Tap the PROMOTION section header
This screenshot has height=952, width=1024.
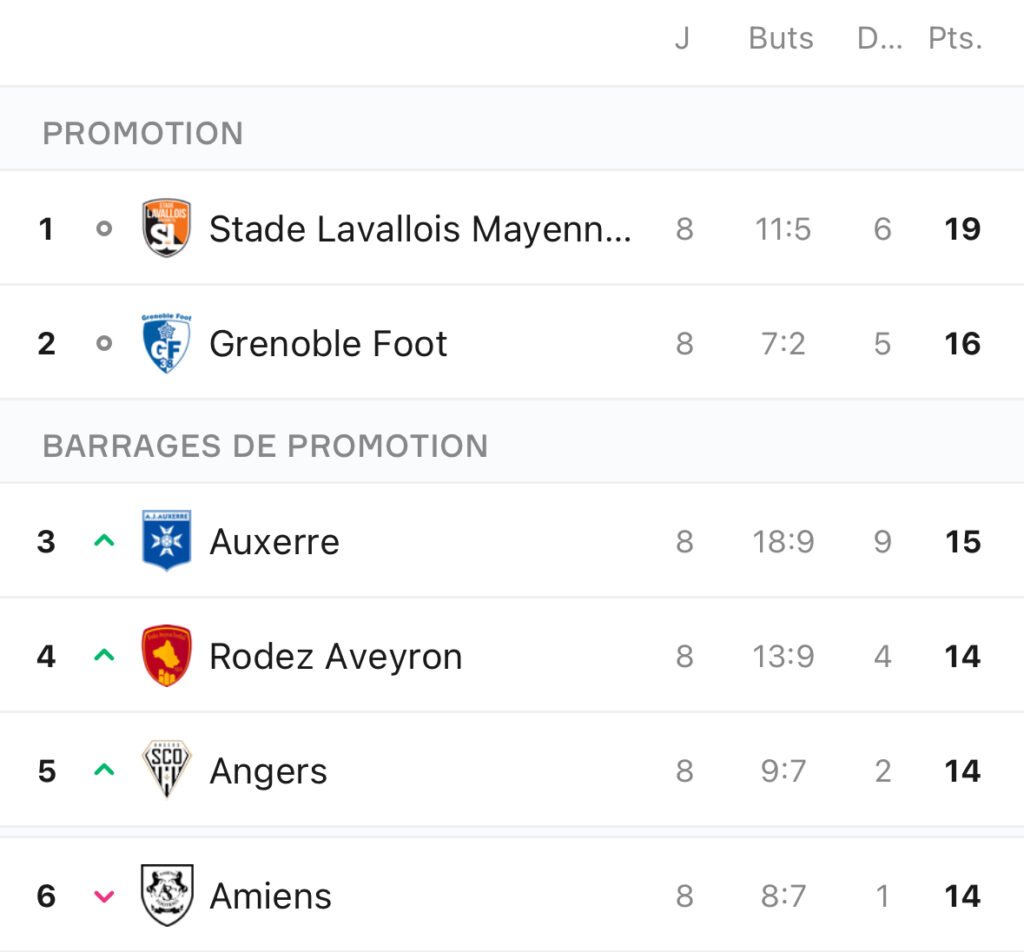point(143,133)
